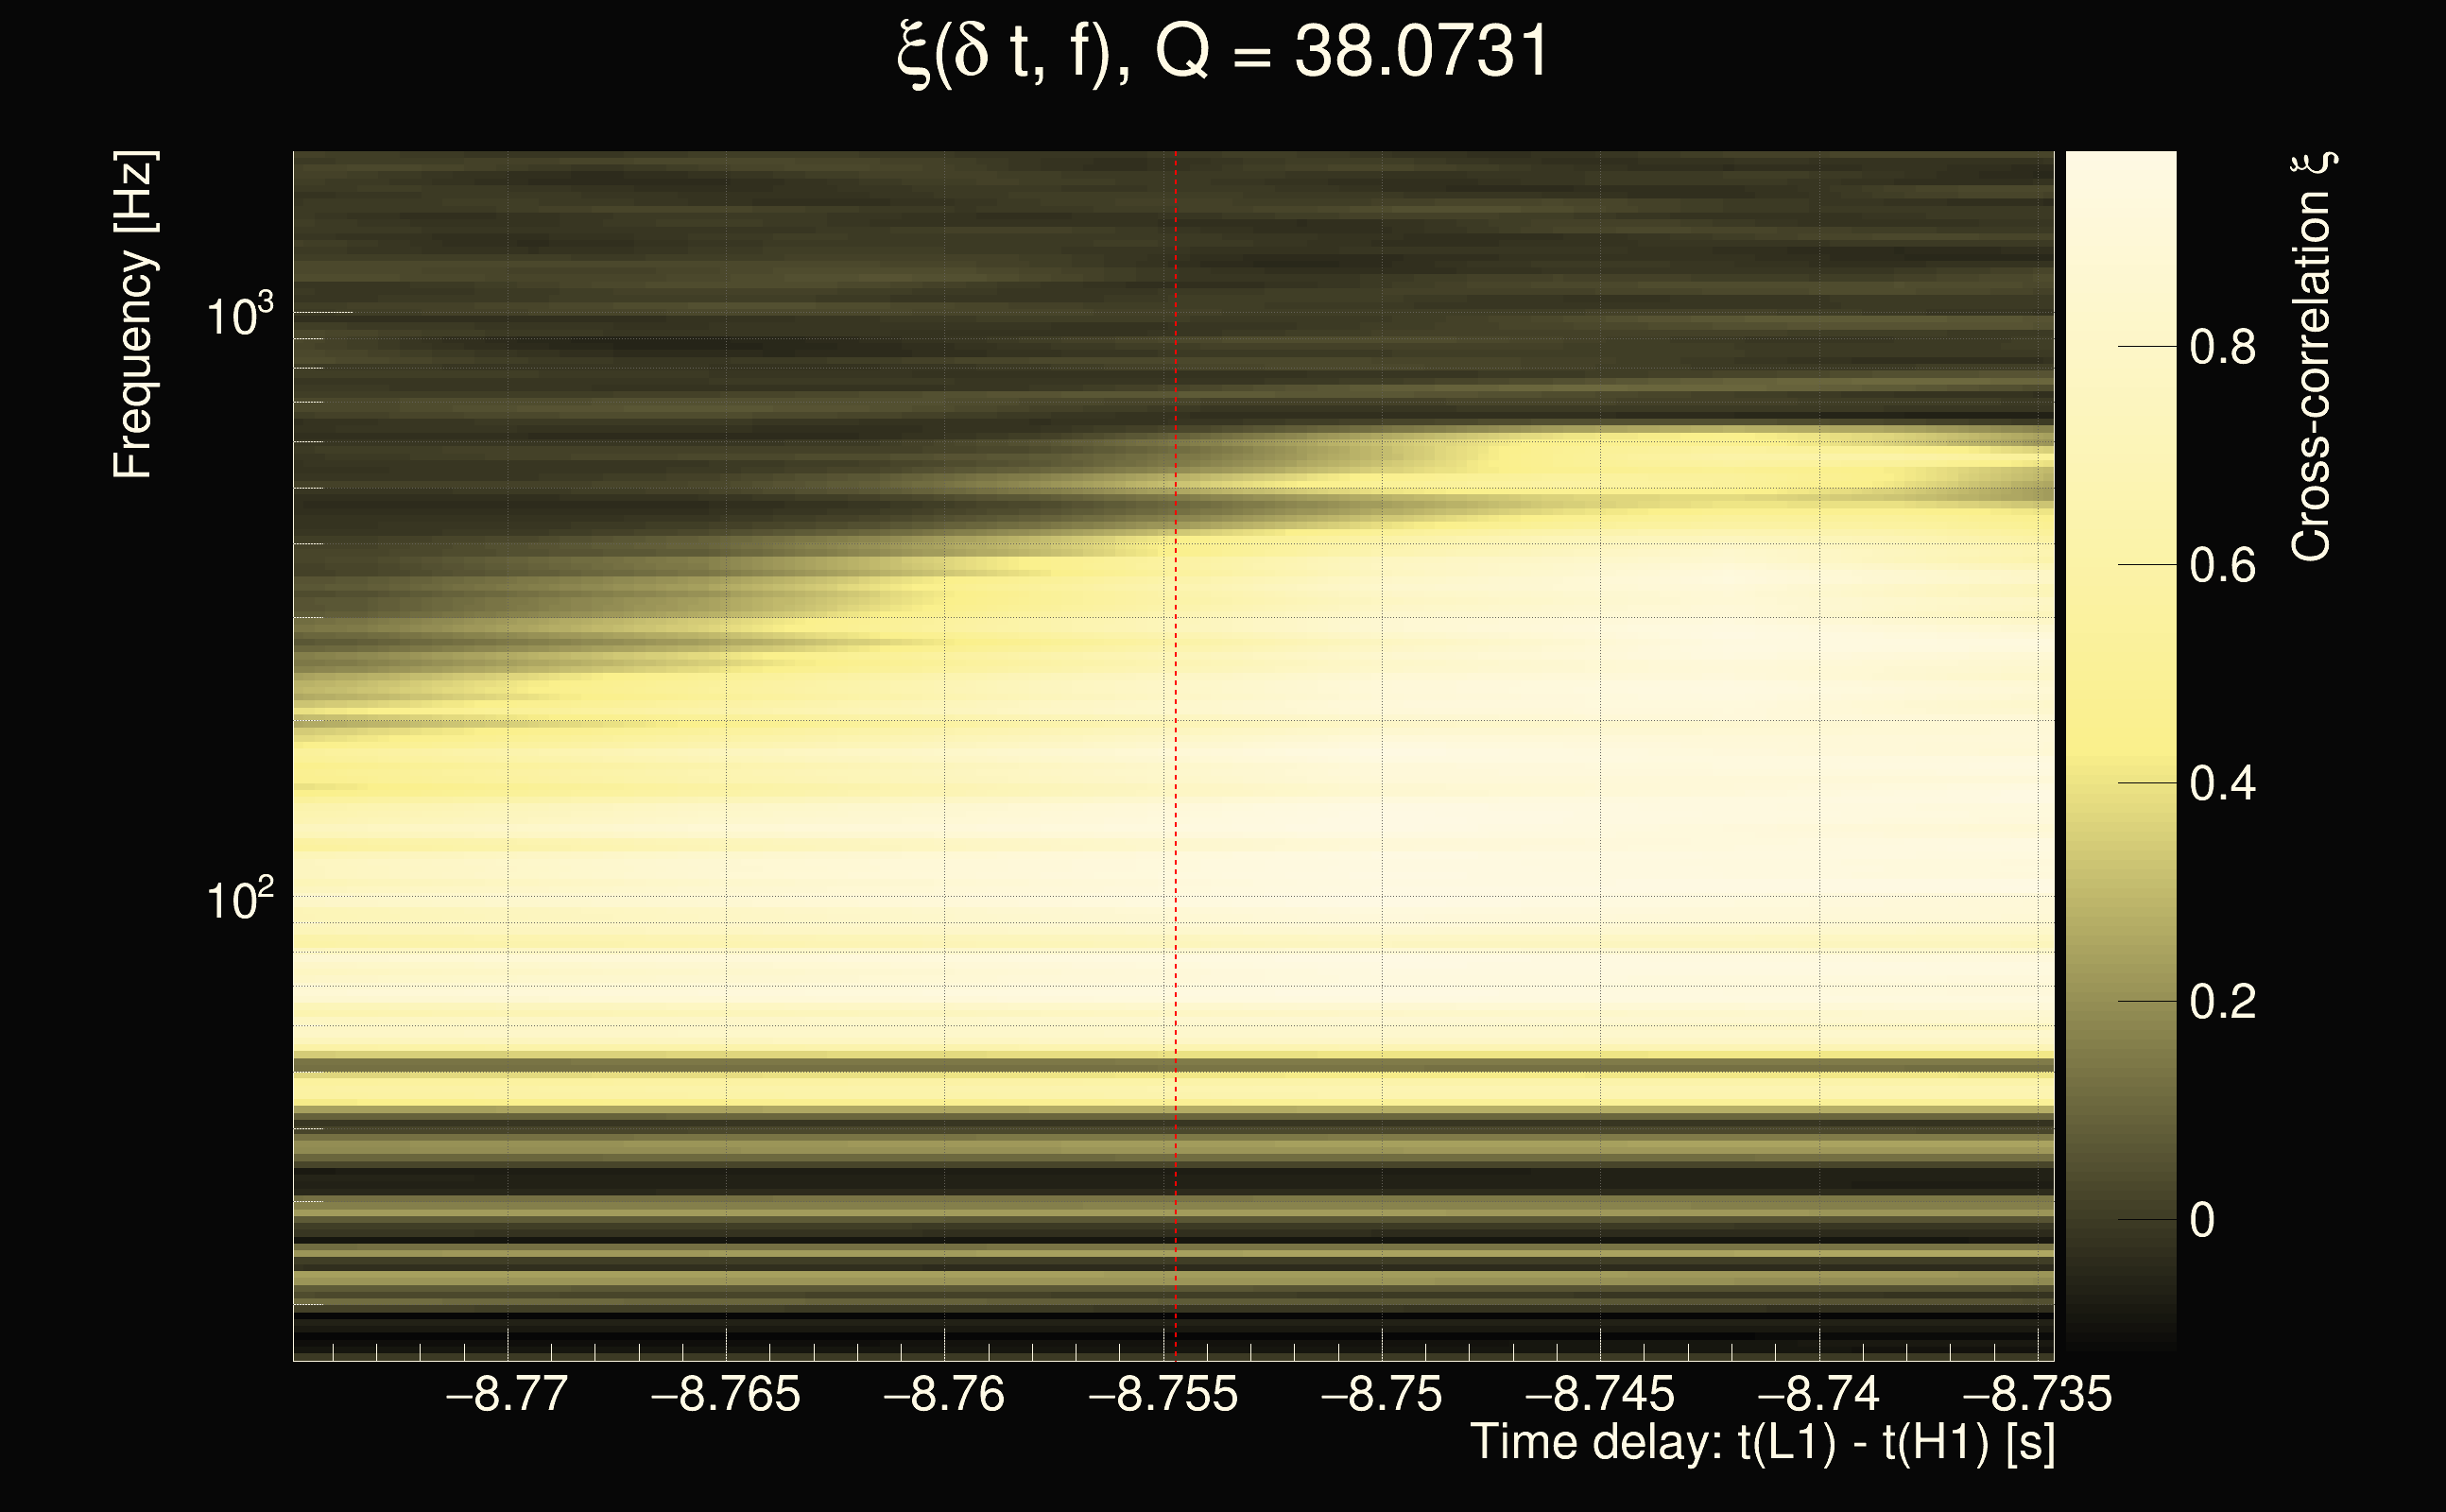
Task: Click the 0.2 tick on the colorbar
Action: tap(2222, 1002)
